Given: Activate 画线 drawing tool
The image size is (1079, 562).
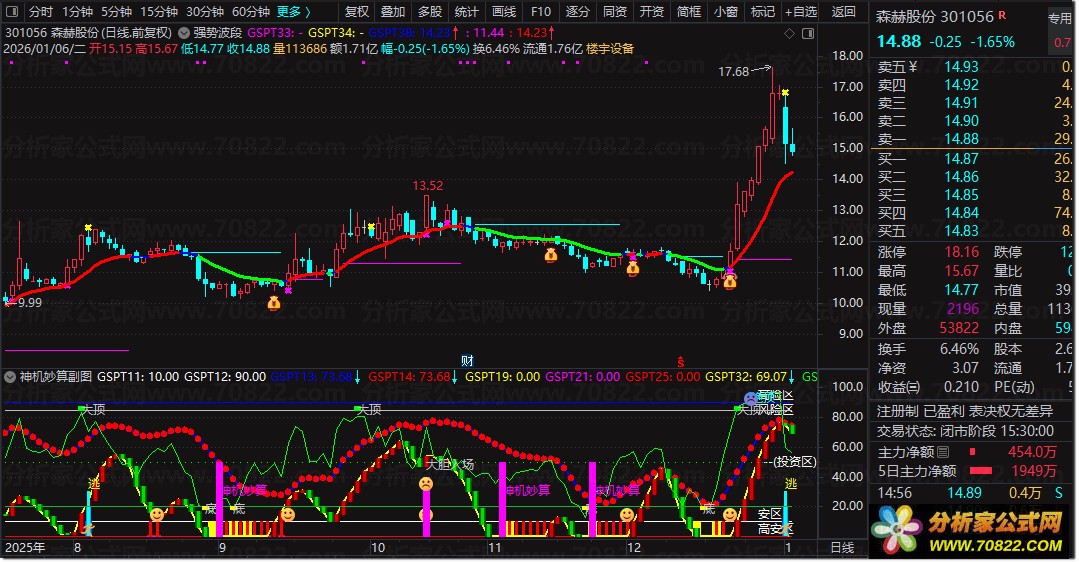Looking at the screenshot, I should click(504, 12).
